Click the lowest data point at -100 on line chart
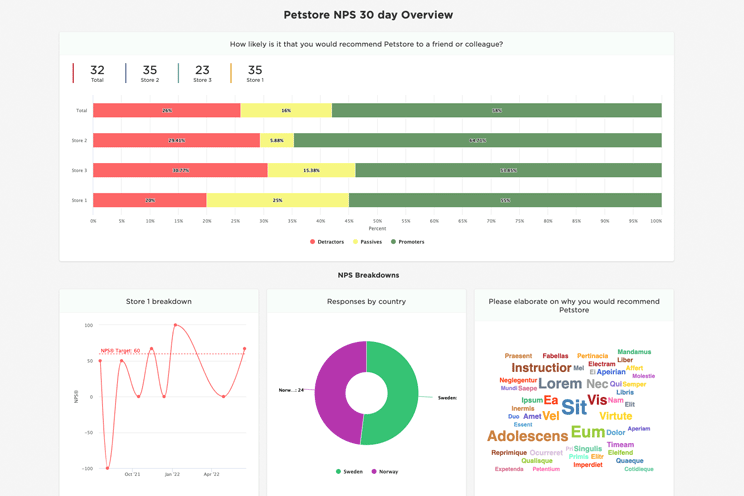Screen dimensions: 744x496 click(x=107, y=468)
